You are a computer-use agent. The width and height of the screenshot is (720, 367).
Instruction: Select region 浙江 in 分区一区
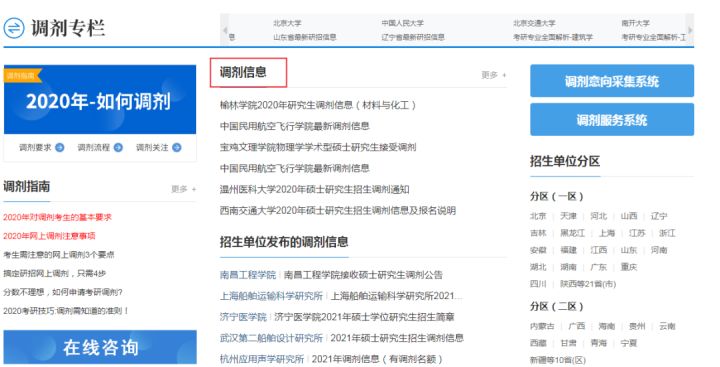pos(667,233)
